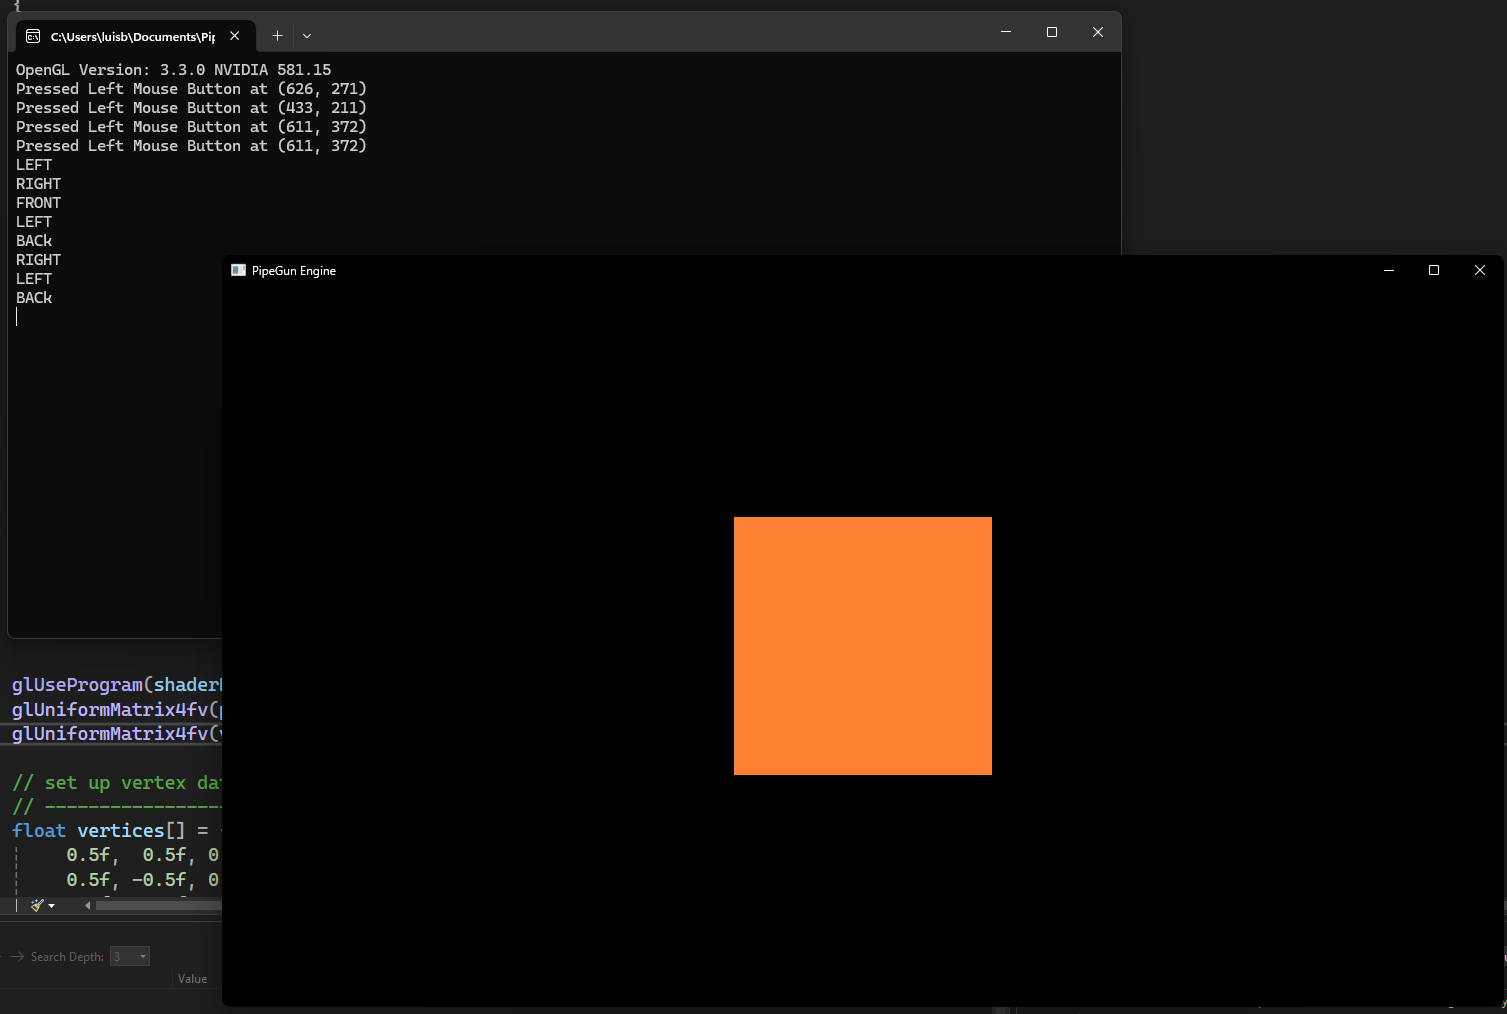Click the orange square in the viewport
This screenshot has height=1014, width=1507.
[x=862, y=646]
